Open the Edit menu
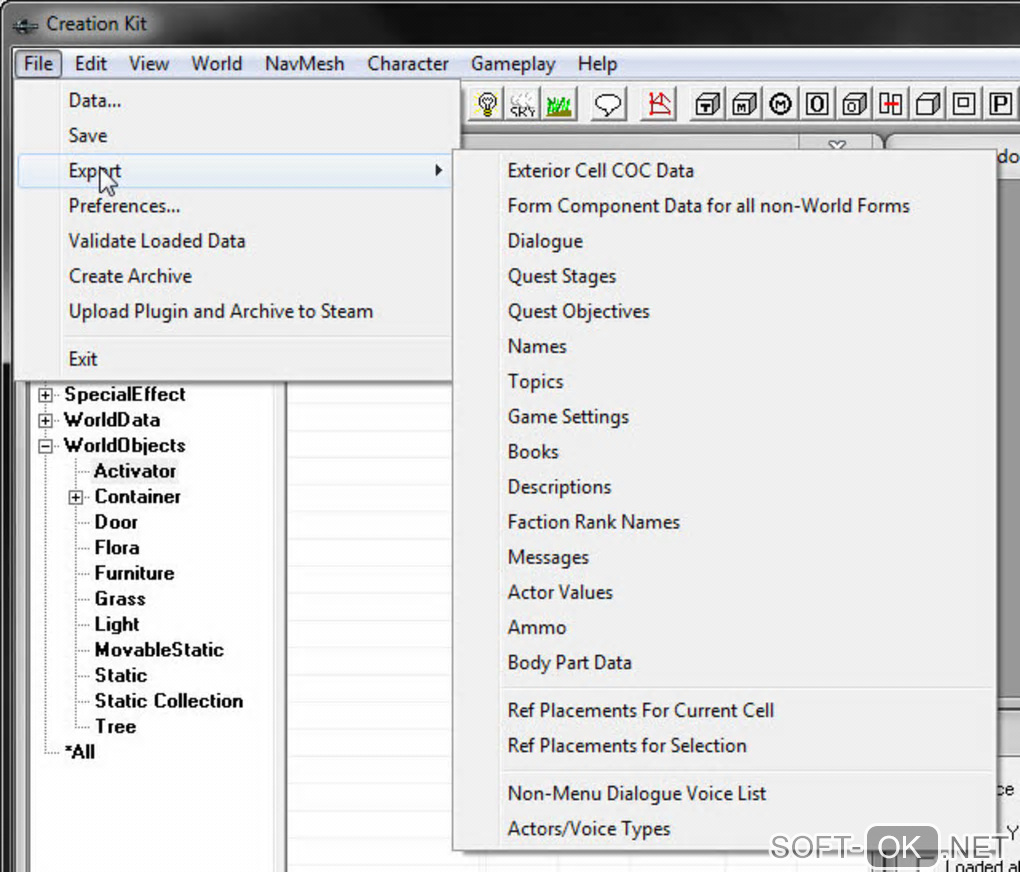1020x872 pixels. [90, 64]
